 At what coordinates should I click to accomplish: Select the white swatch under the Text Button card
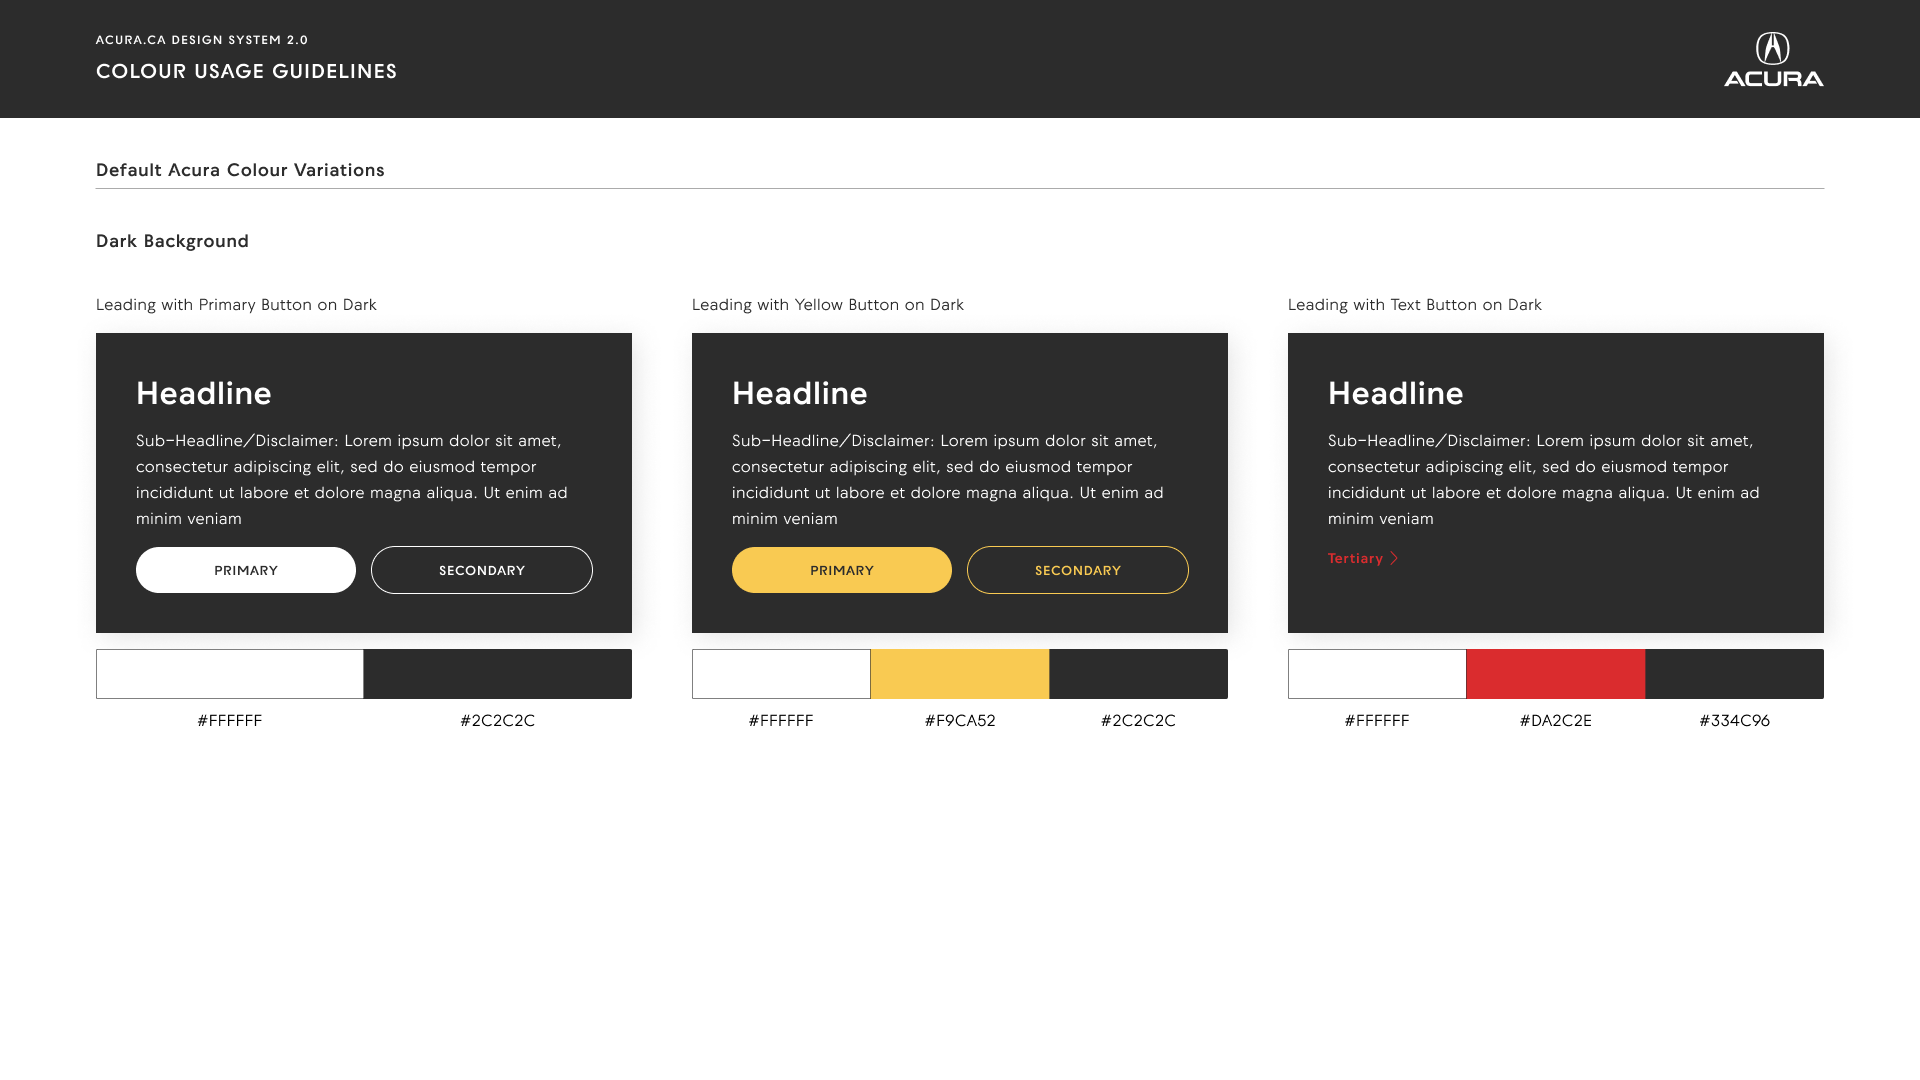1377,674
